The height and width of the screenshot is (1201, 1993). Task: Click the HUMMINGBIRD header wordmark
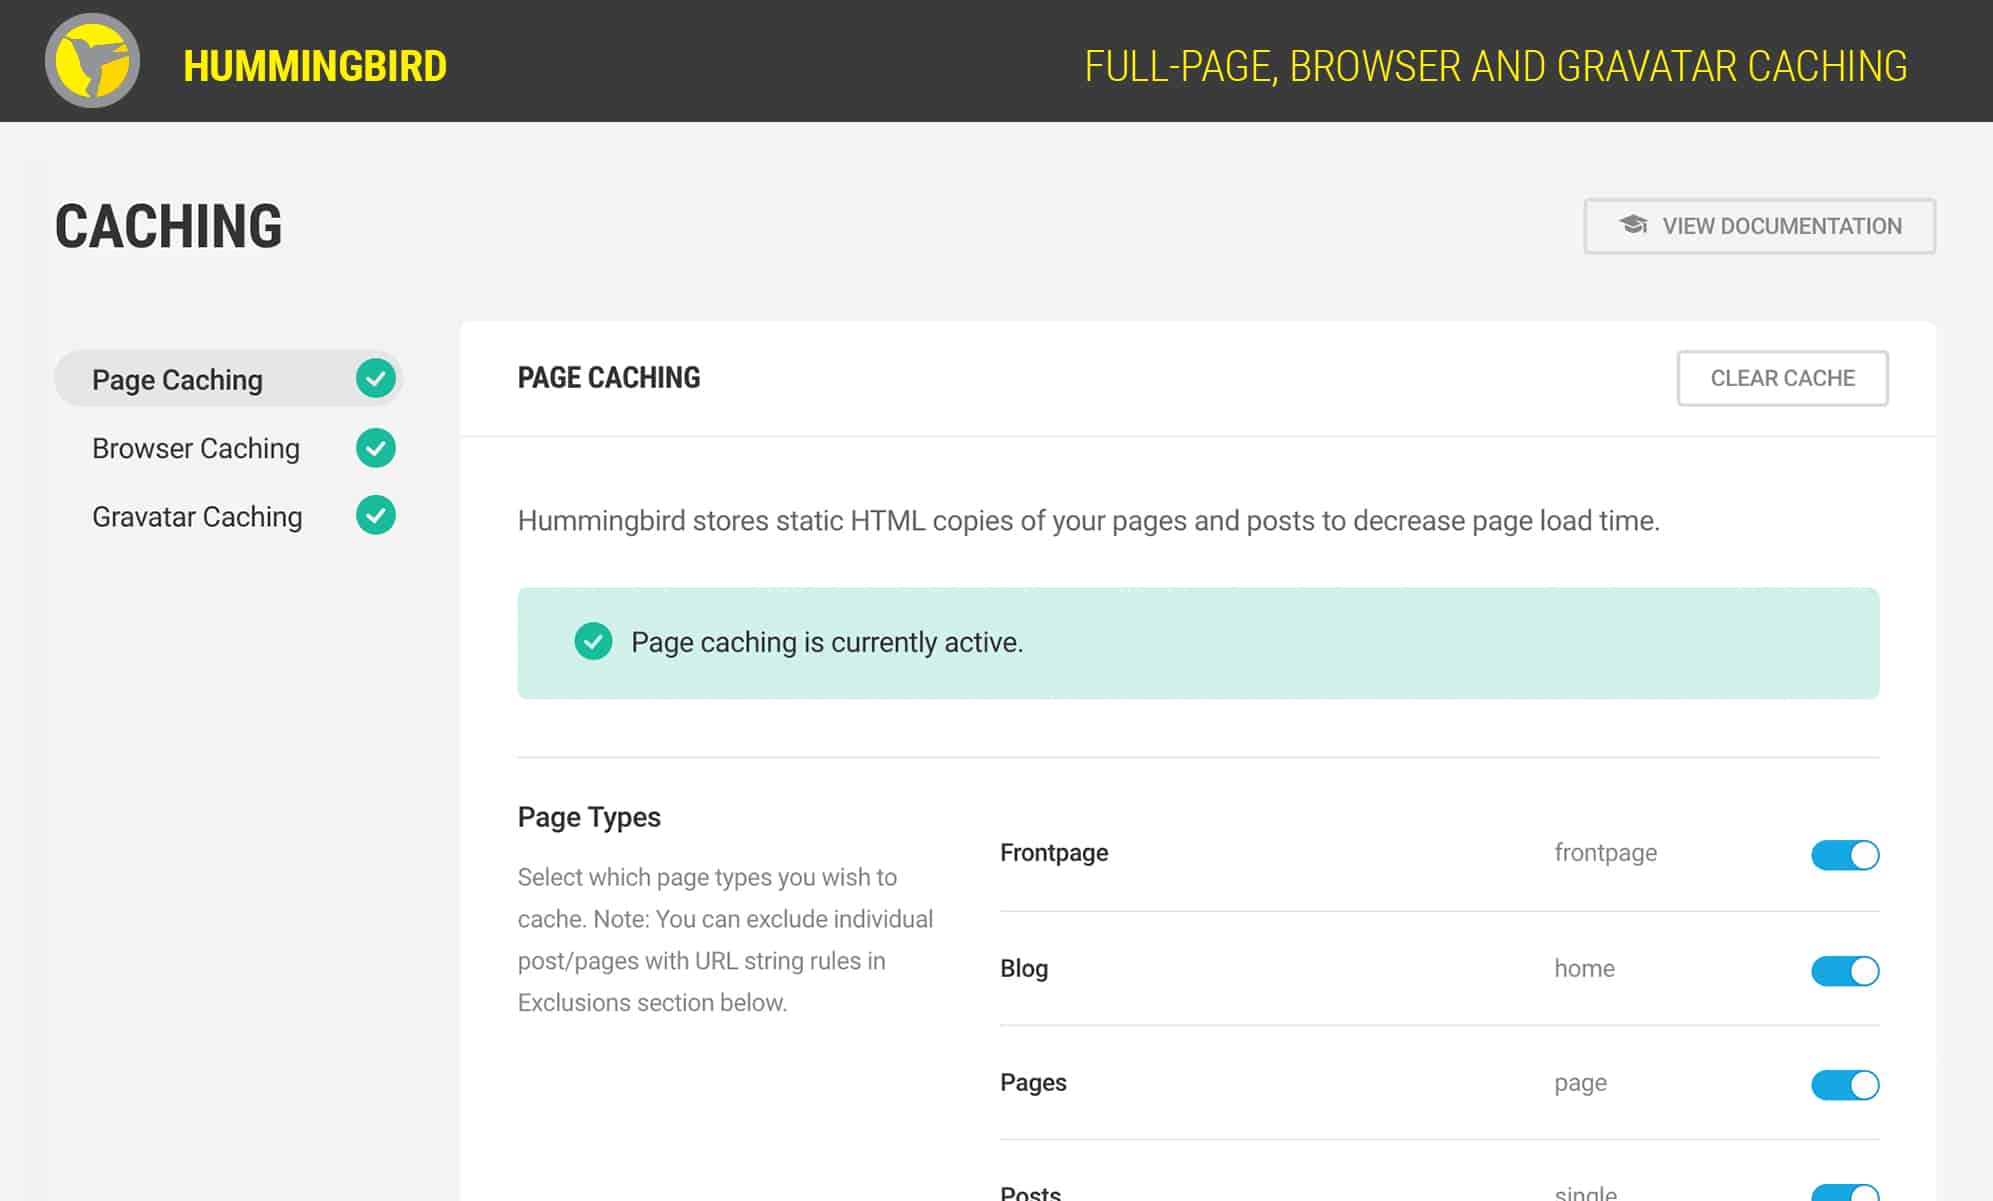pos(313,66)
